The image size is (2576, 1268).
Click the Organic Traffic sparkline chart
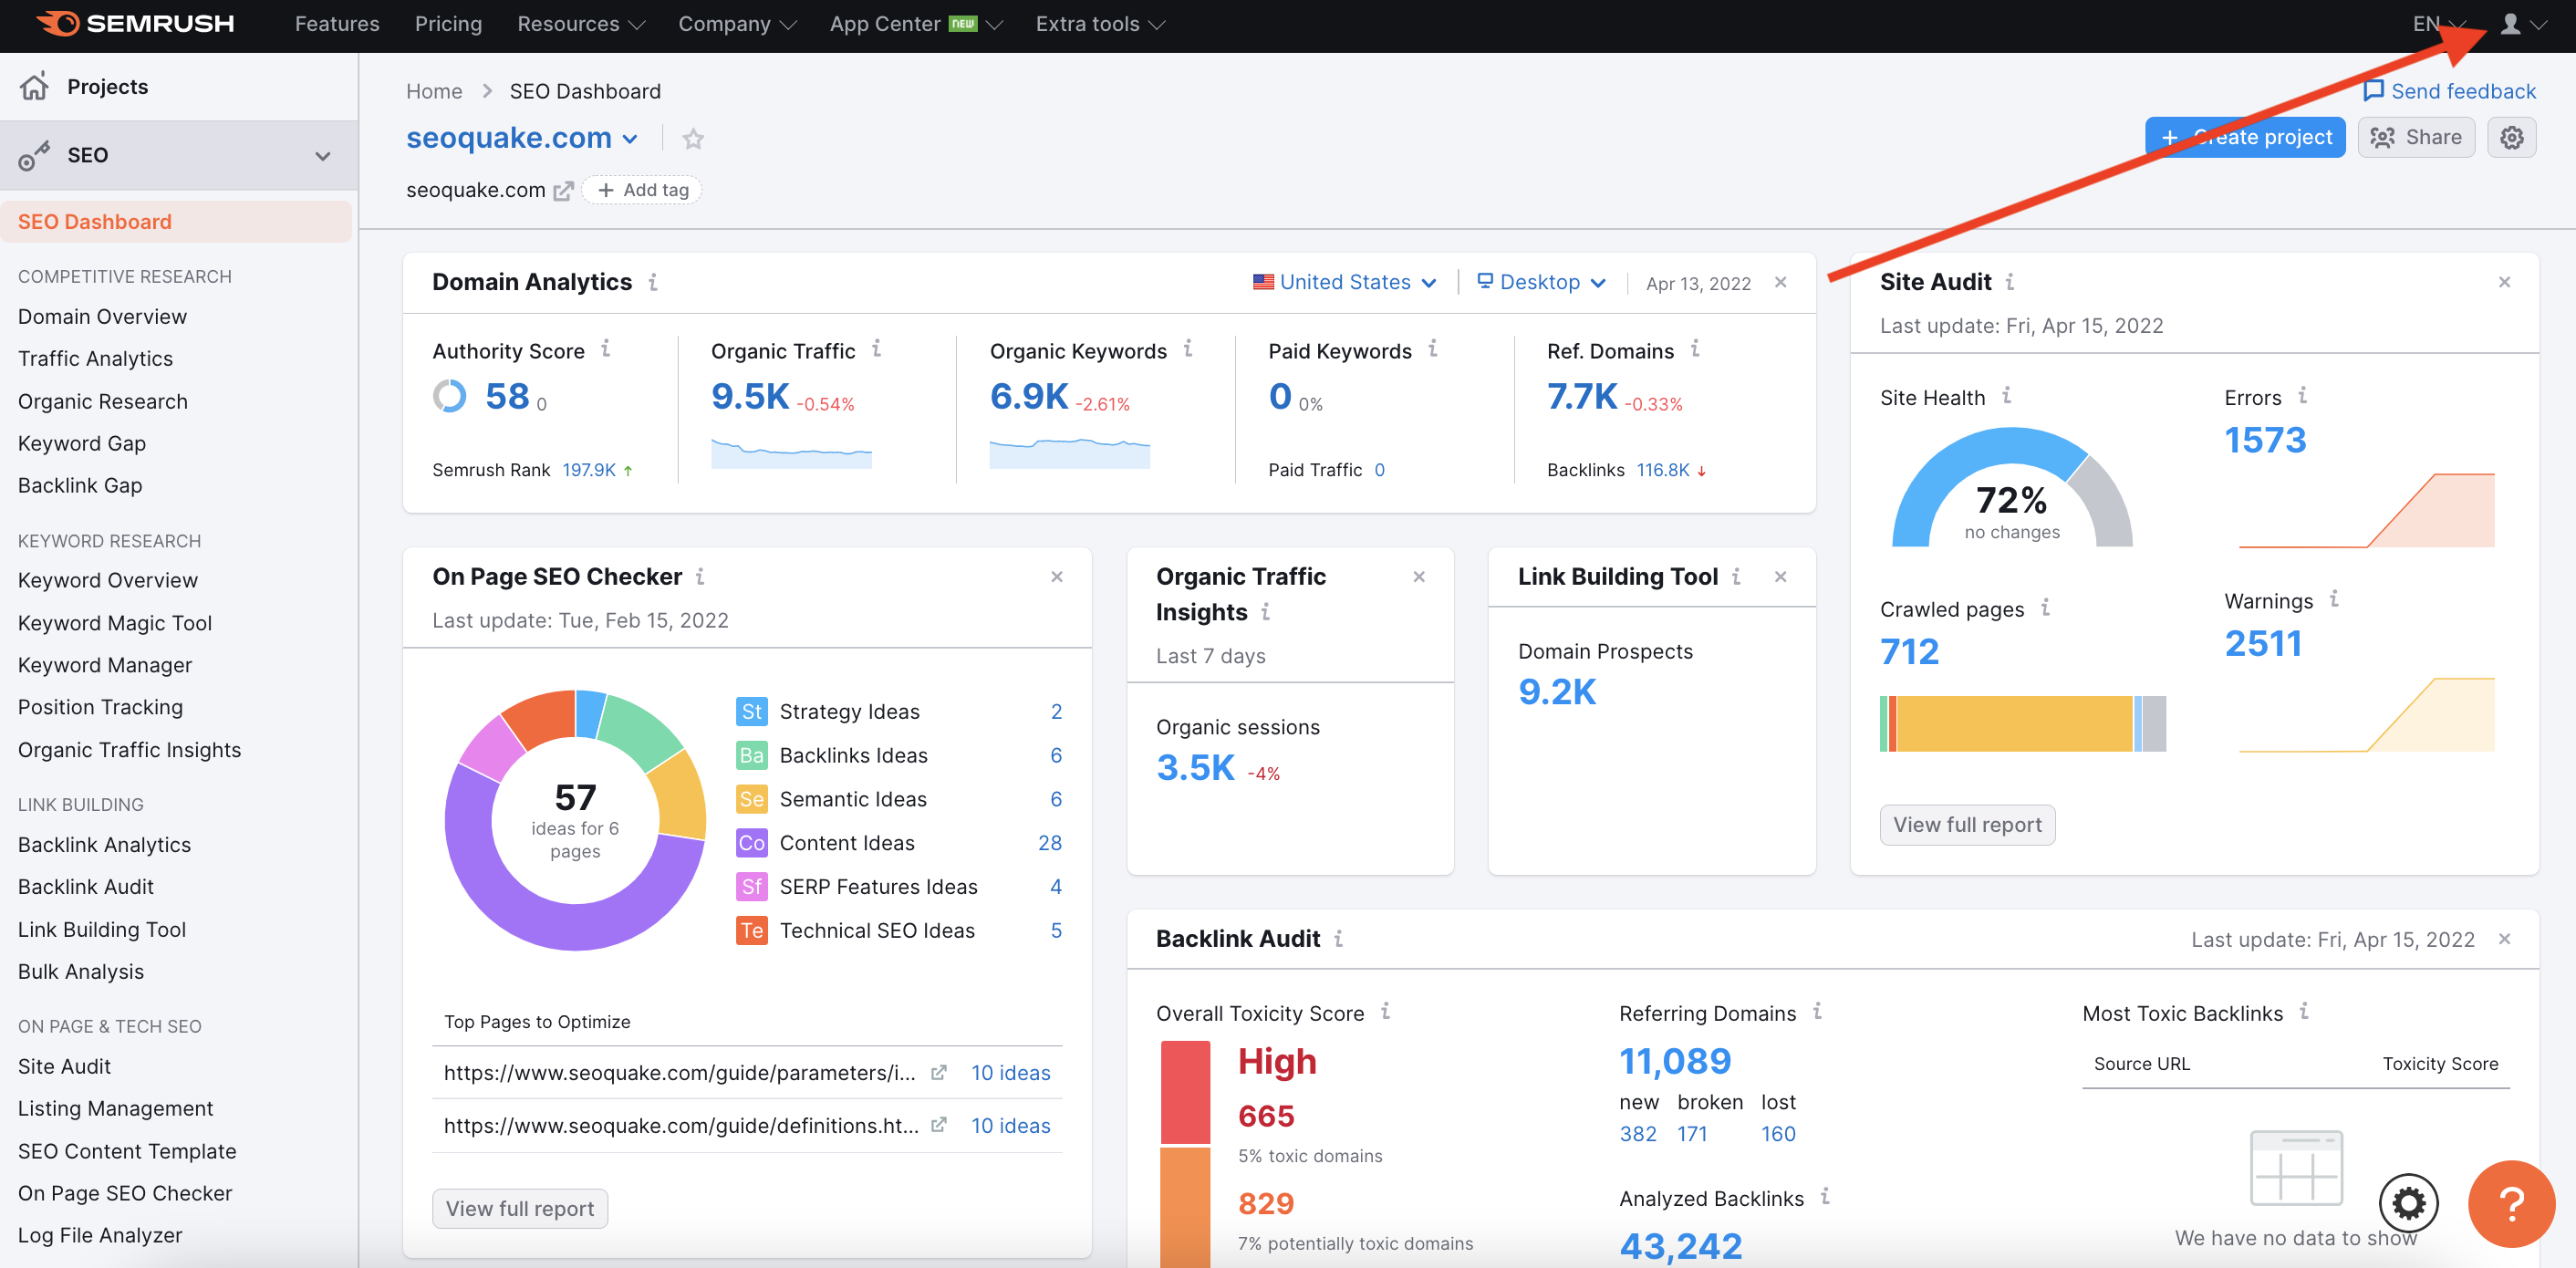tap(791, 453)
